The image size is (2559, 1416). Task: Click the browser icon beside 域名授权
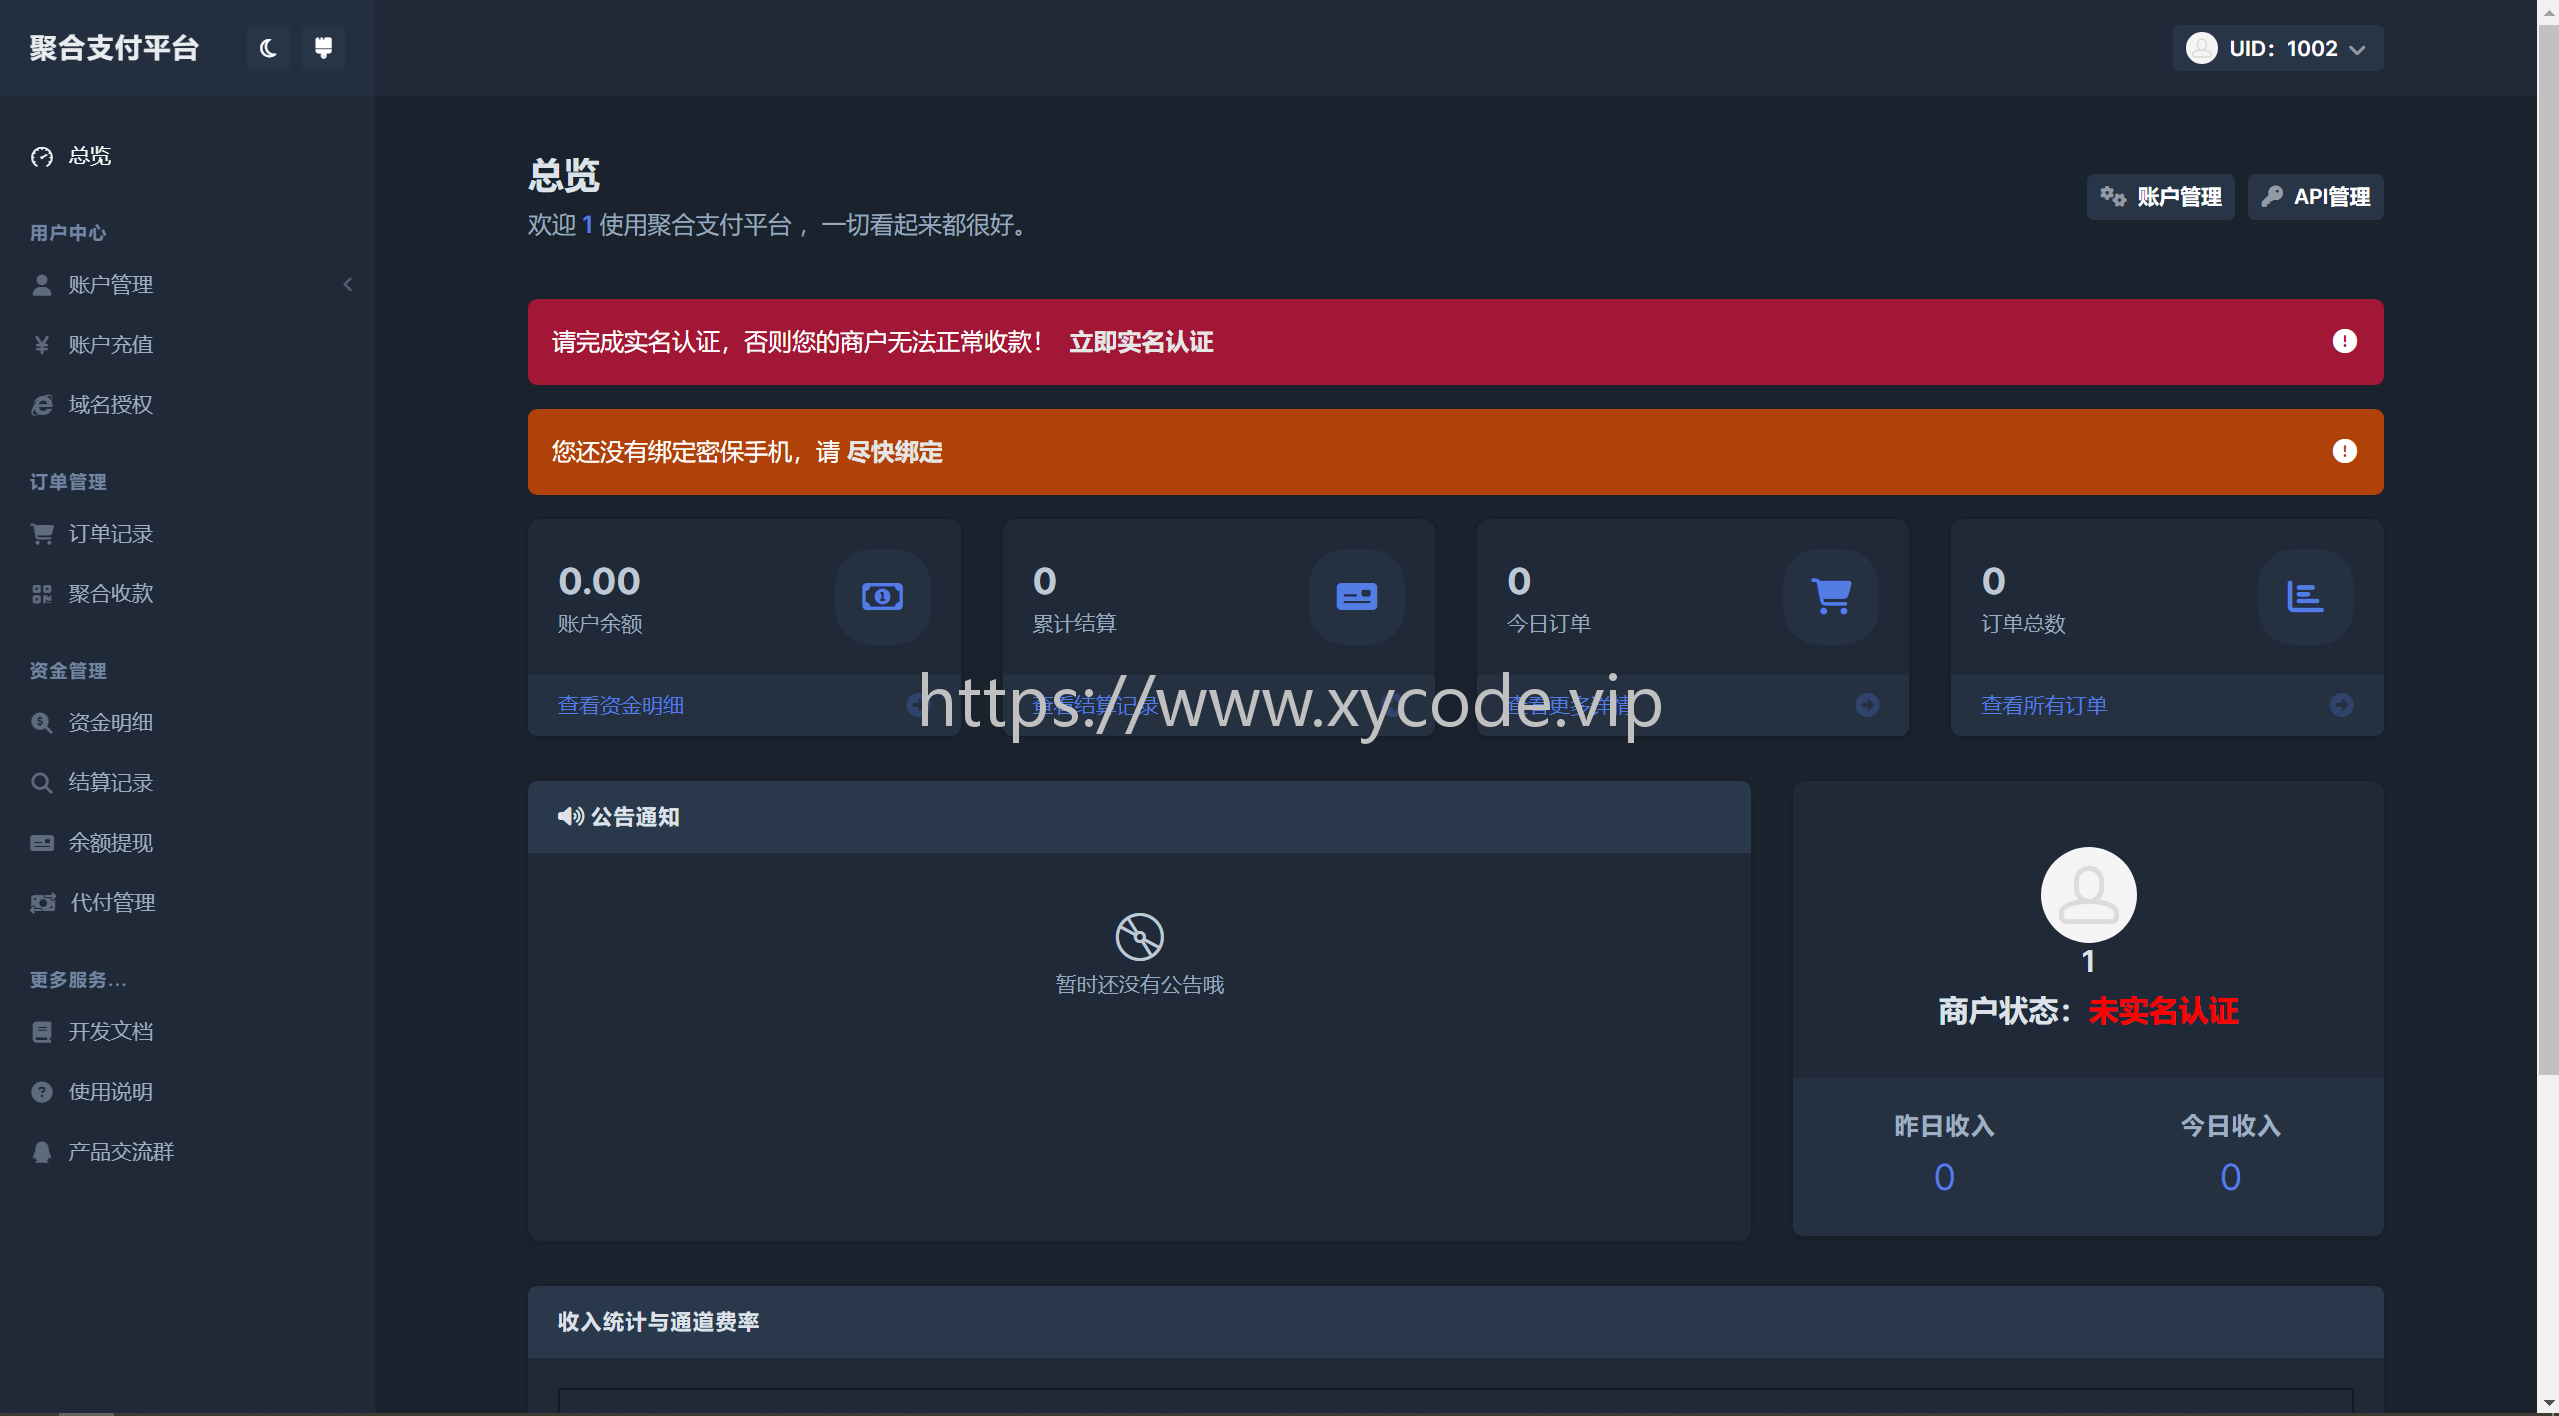pyautogui.click(x=42, y=405)
